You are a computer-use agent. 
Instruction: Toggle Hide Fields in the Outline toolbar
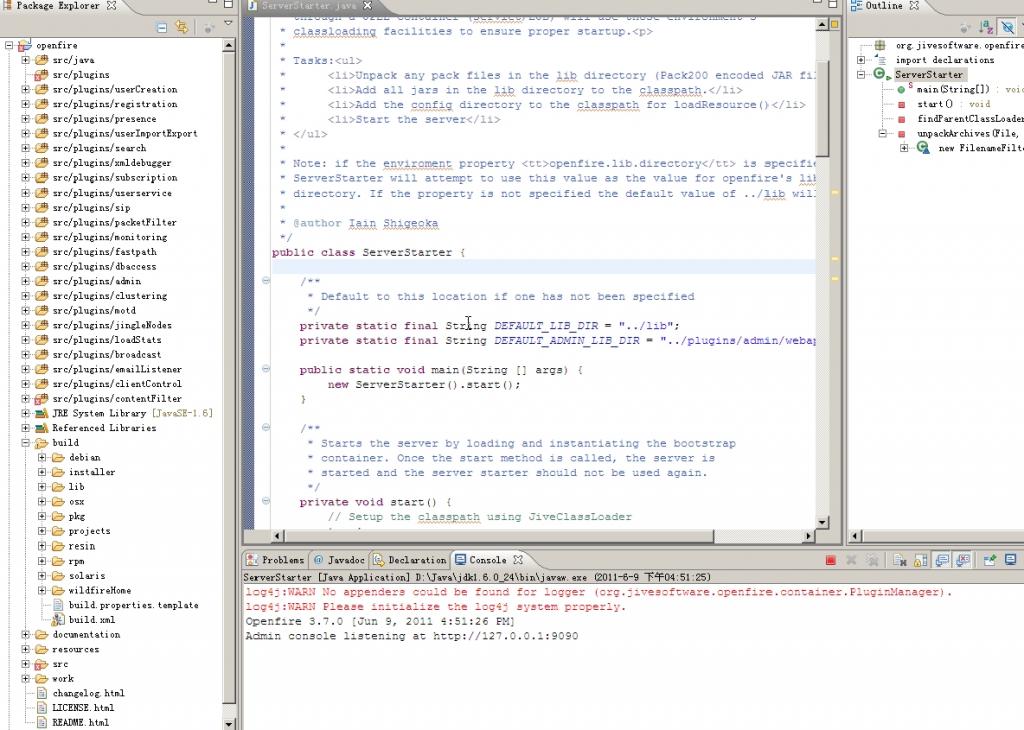(1008, 28)
